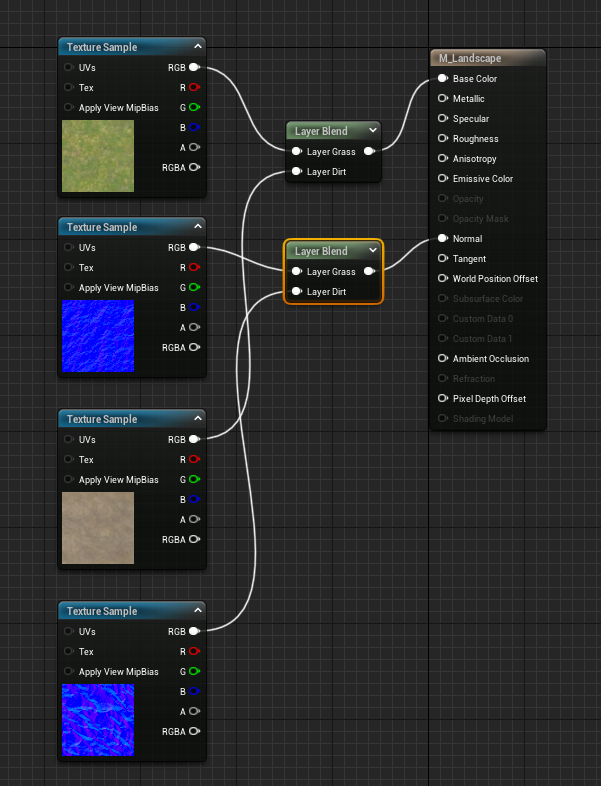This screenshot has width=601, height=786.
Task: Click the Base Color pin on M_Landscape
Action: (x=443, y=79)
